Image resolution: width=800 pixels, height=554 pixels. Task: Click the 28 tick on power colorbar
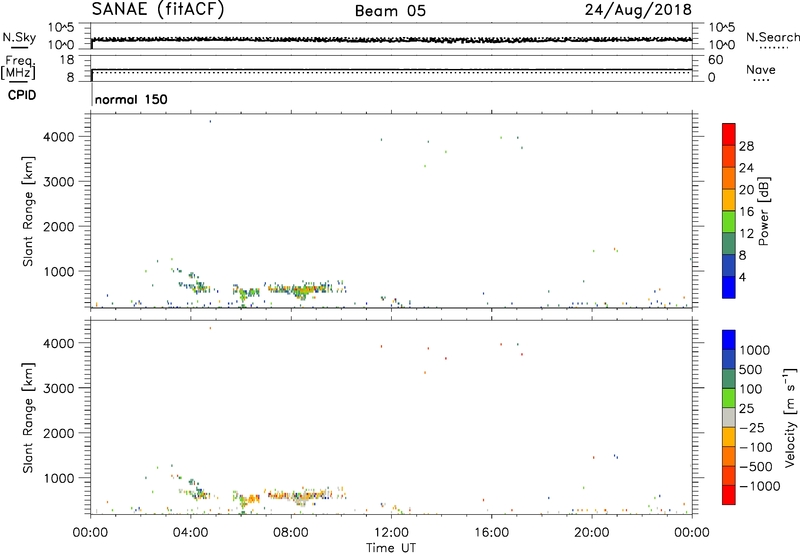click(746, 146)
